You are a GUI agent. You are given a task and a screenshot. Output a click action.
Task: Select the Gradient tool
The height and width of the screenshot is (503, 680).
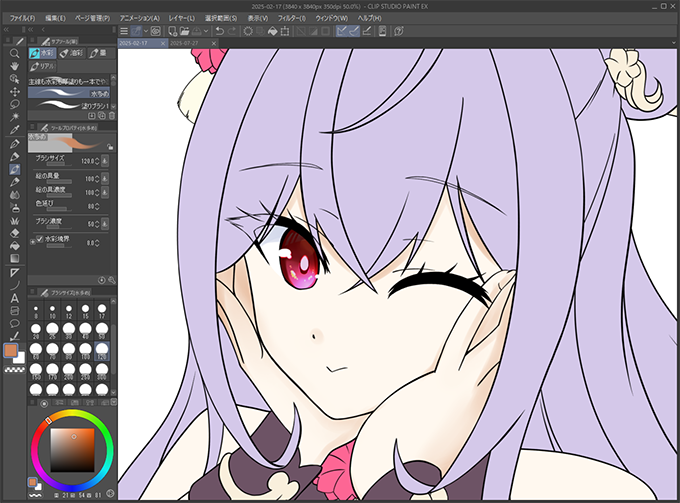click(14, 259)
